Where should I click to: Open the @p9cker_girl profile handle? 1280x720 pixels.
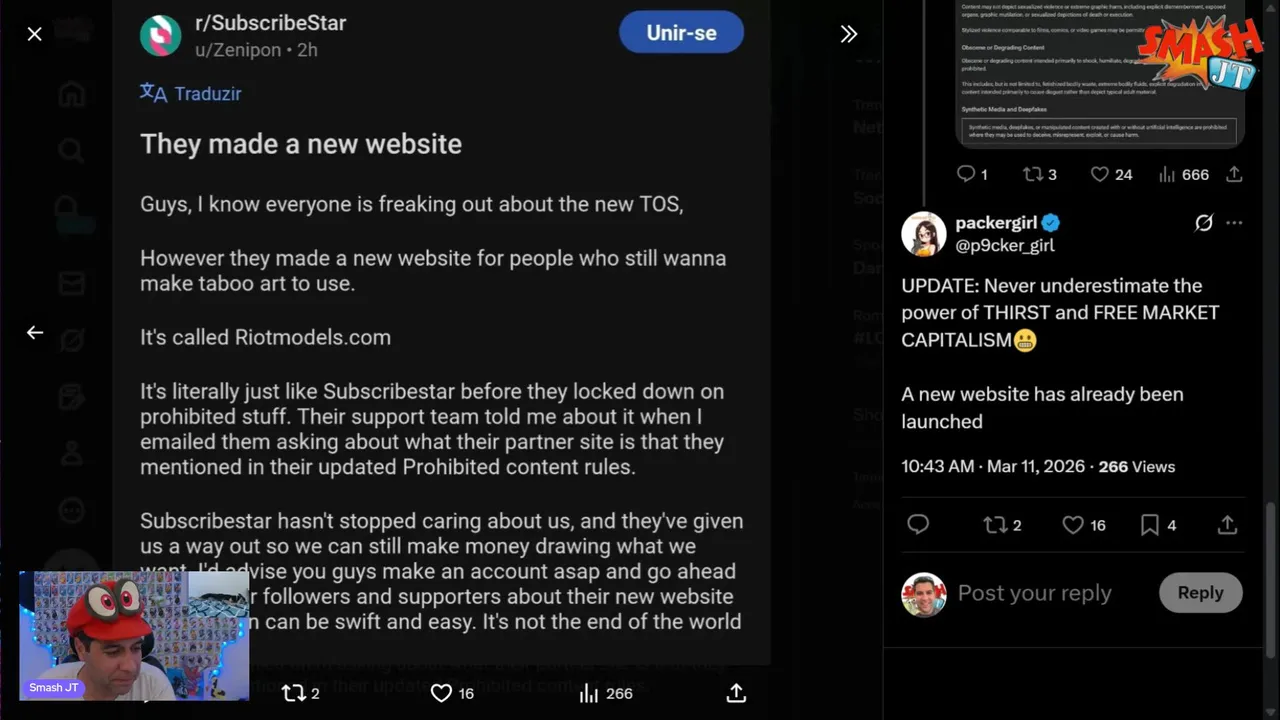[x=1005, y=246]
